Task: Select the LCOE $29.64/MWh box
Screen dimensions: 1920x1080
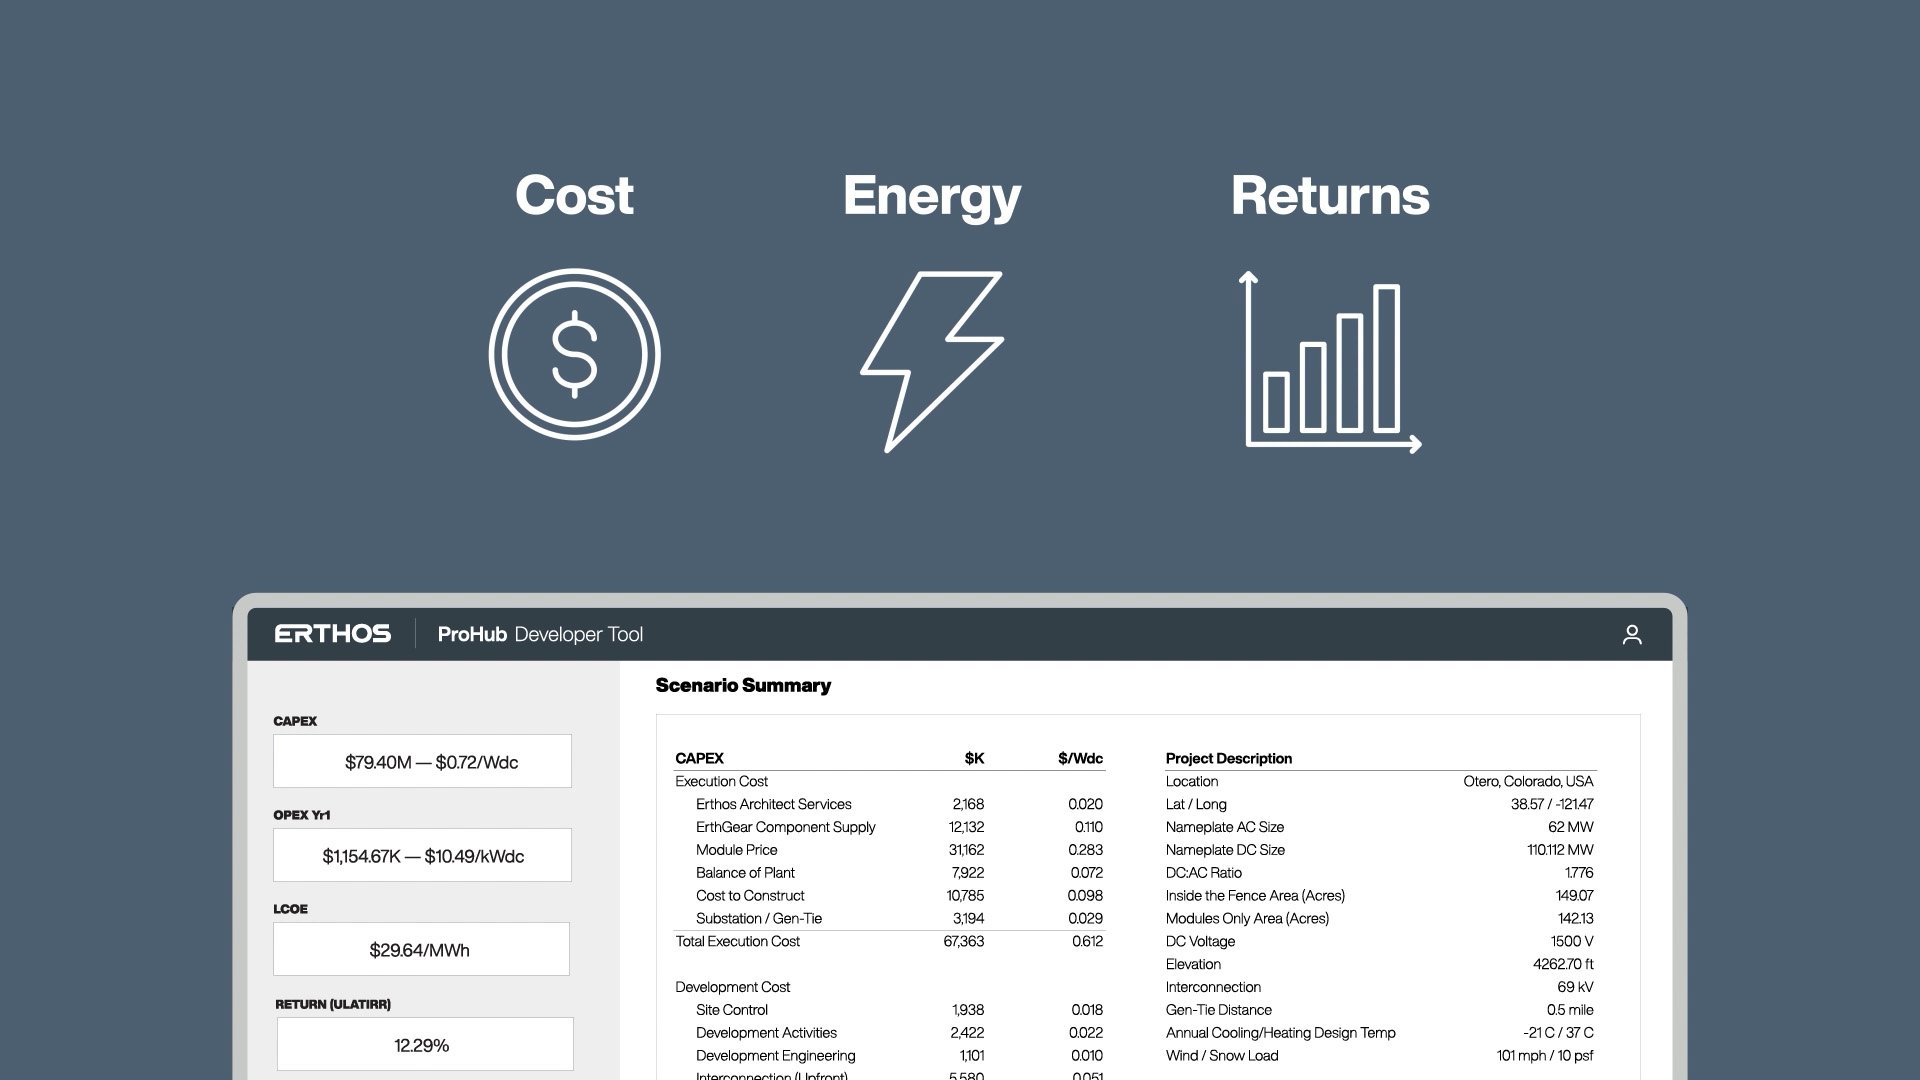Action: [421, 950]
